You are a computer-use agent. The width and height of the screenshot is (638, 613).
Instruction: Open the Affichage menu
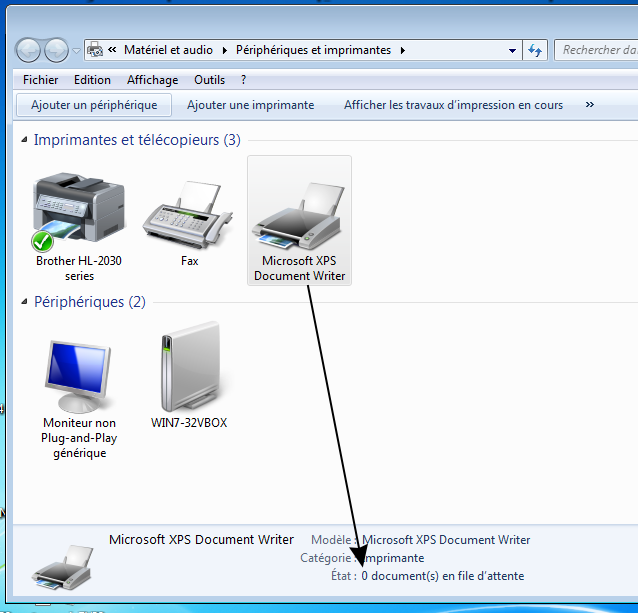point(152,80)
